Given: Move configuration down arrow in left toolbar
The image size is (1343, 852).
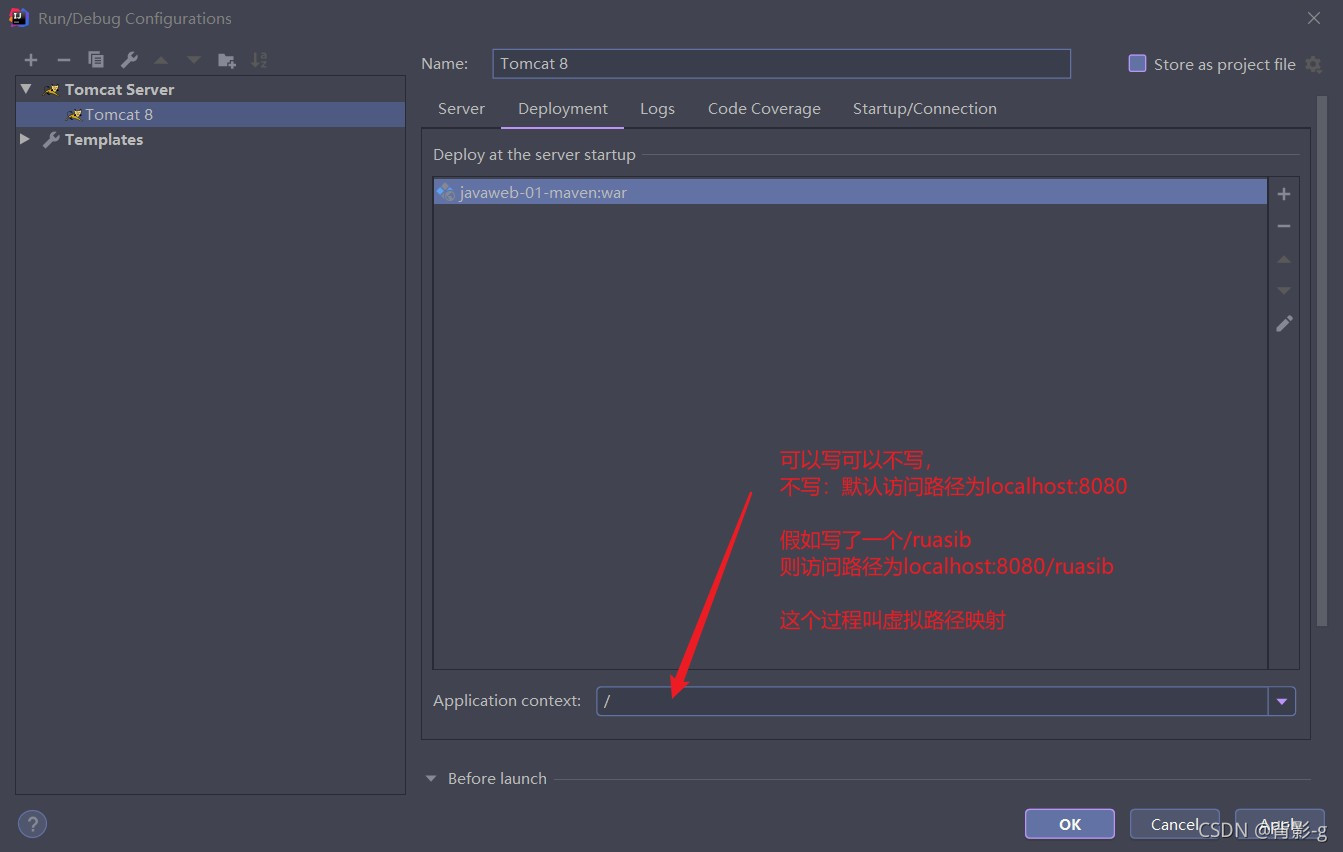Looking at the screenshot, I should click(194, 60).
